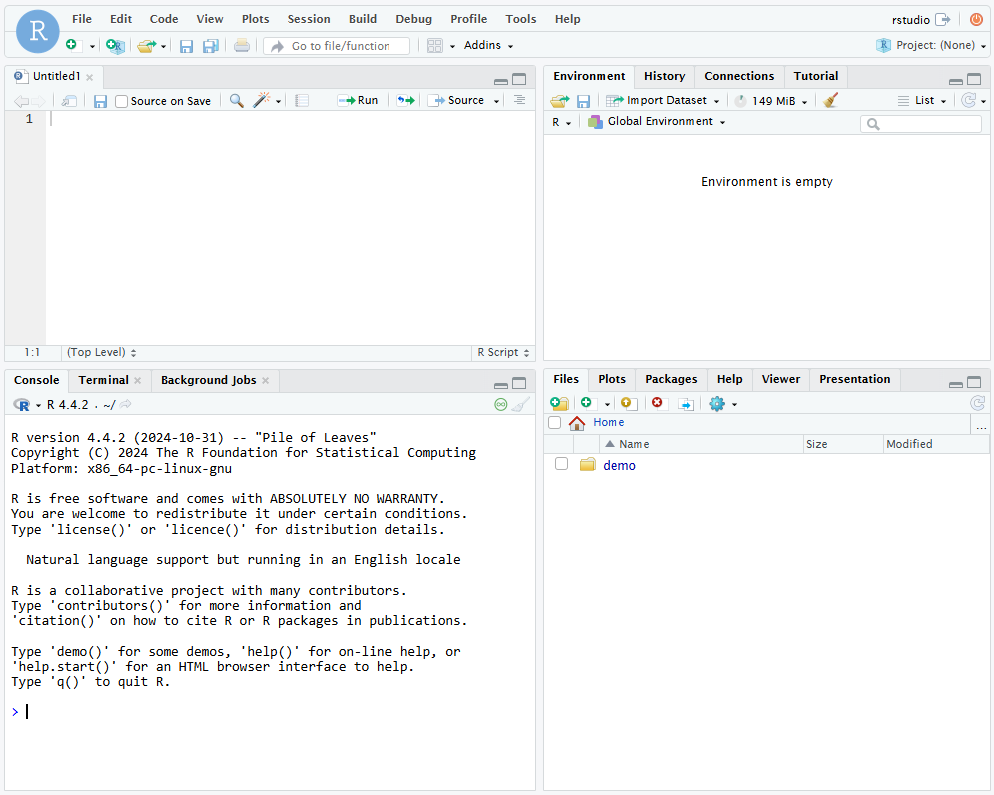The image size is (994, 795).
Task: Load workspace in Environment pane
Action: coord(560,101)
